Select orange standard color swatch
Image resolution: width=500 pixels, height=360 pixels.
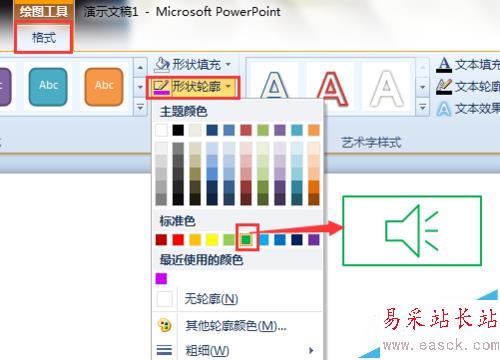195,240
